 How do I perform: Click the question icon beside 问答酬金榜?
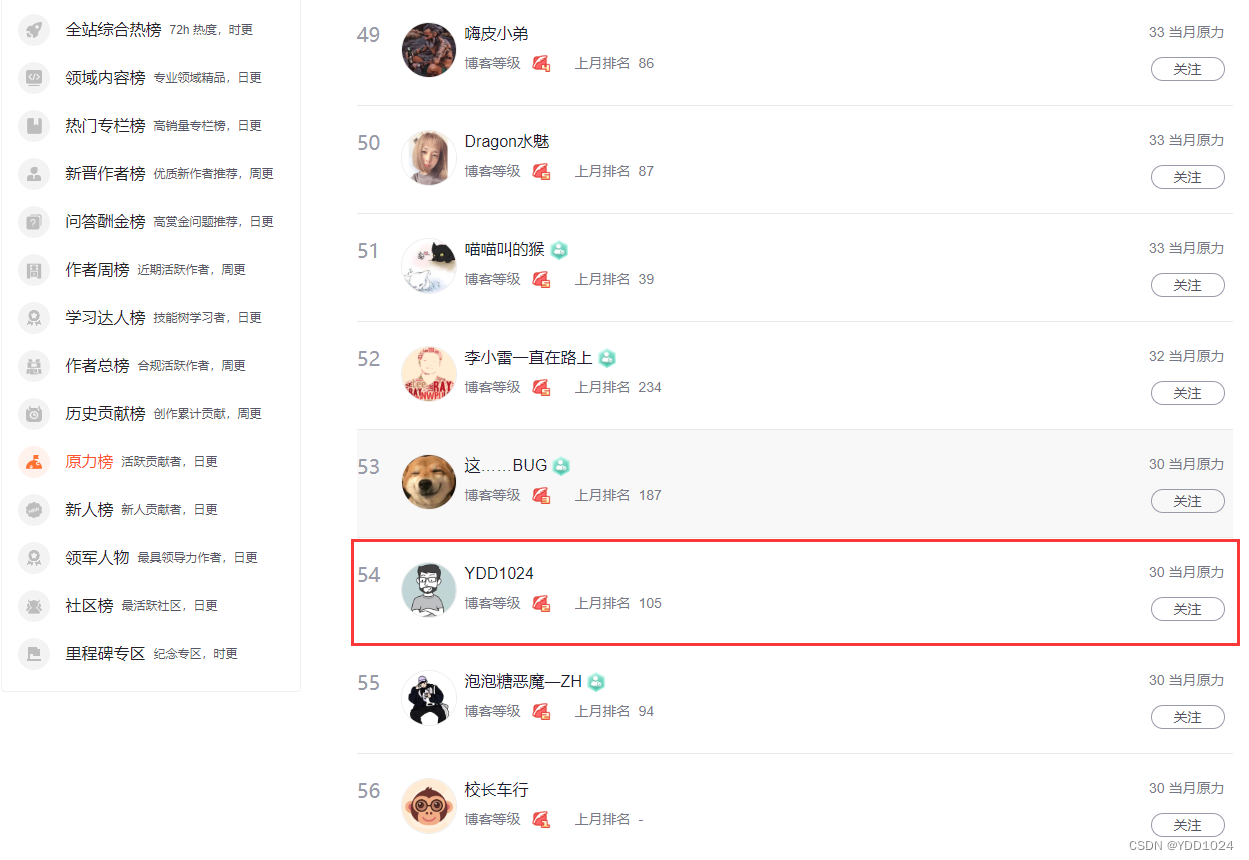(x=34, y=222)
